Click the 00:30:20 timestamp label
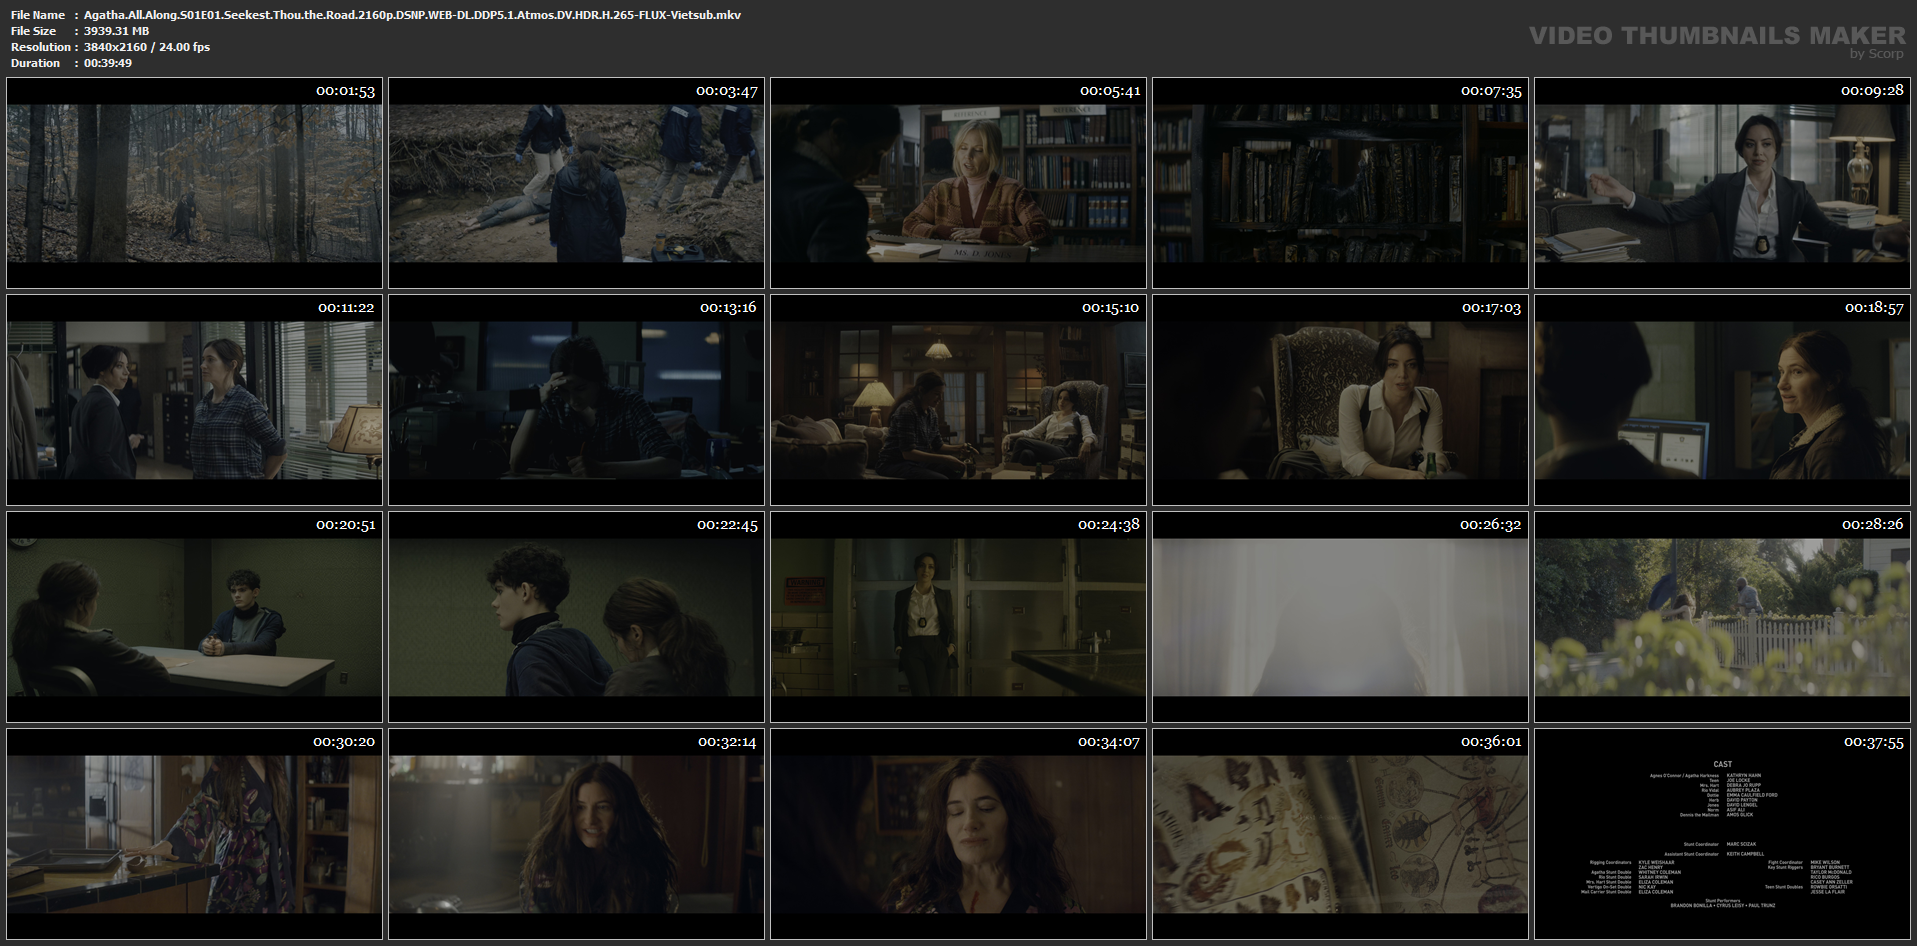Screen dimensions: 1917x946 click(344, 742)
